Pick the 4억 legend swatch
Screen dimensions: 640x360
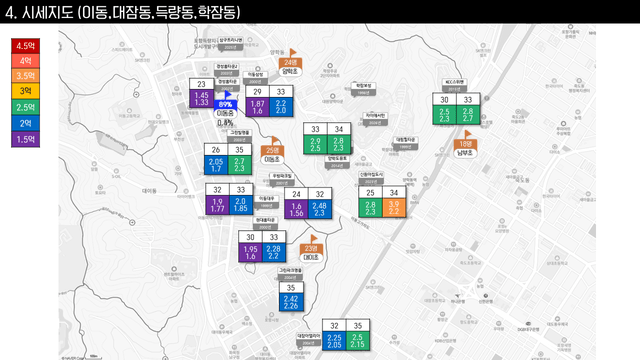coord(25,61)
